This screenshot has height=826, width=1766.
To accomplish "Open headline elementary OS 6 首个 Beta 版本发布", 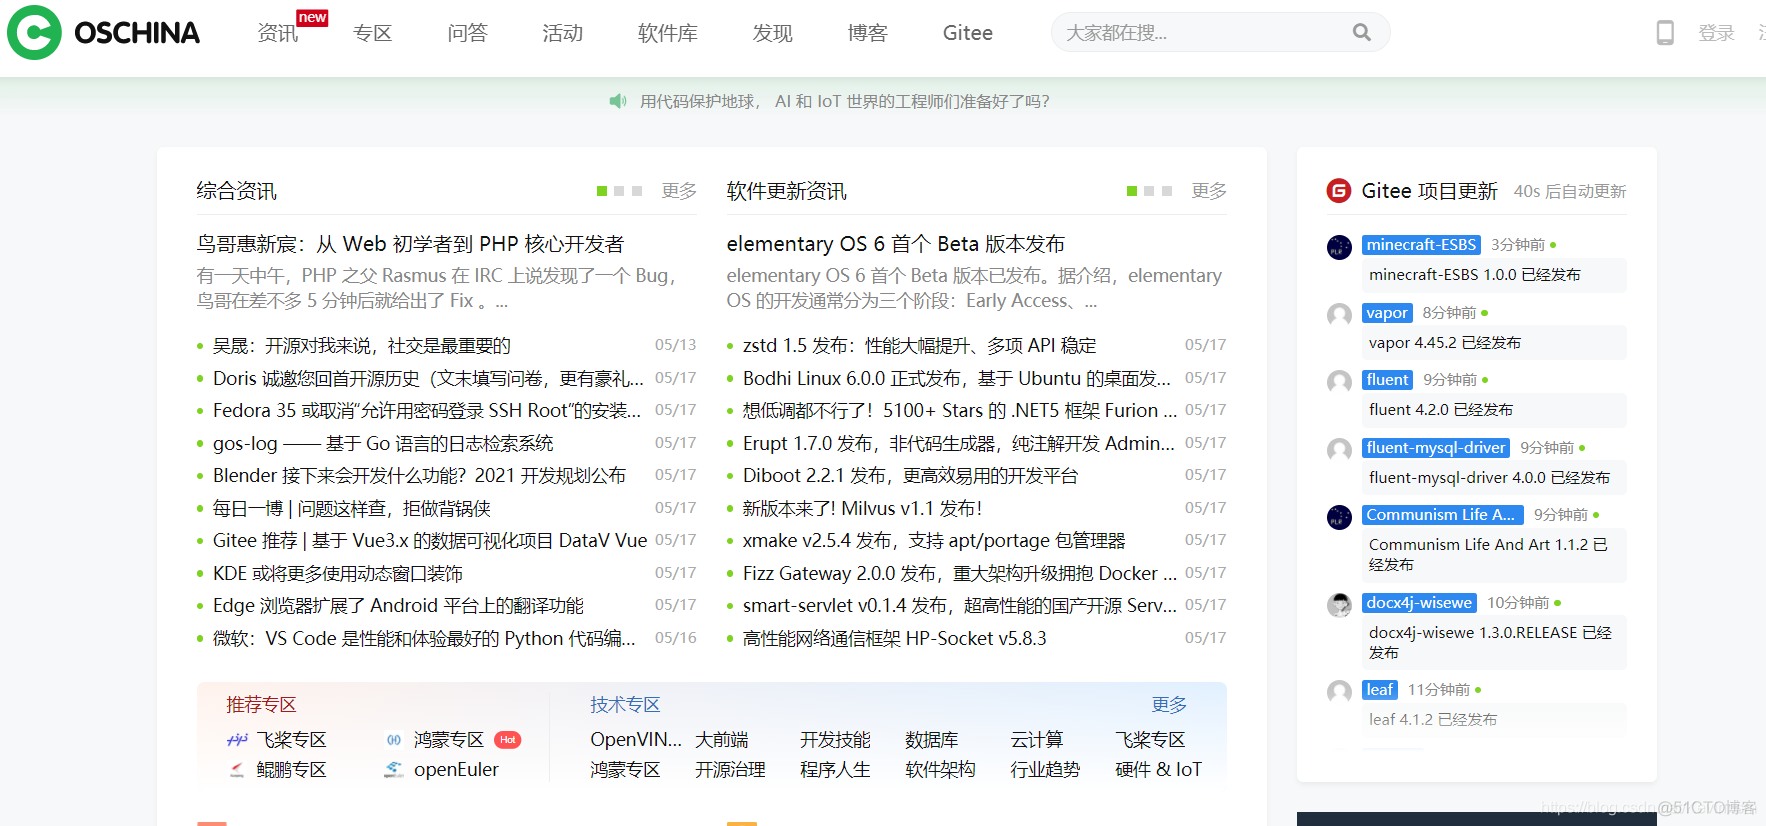I will [895, 244].
